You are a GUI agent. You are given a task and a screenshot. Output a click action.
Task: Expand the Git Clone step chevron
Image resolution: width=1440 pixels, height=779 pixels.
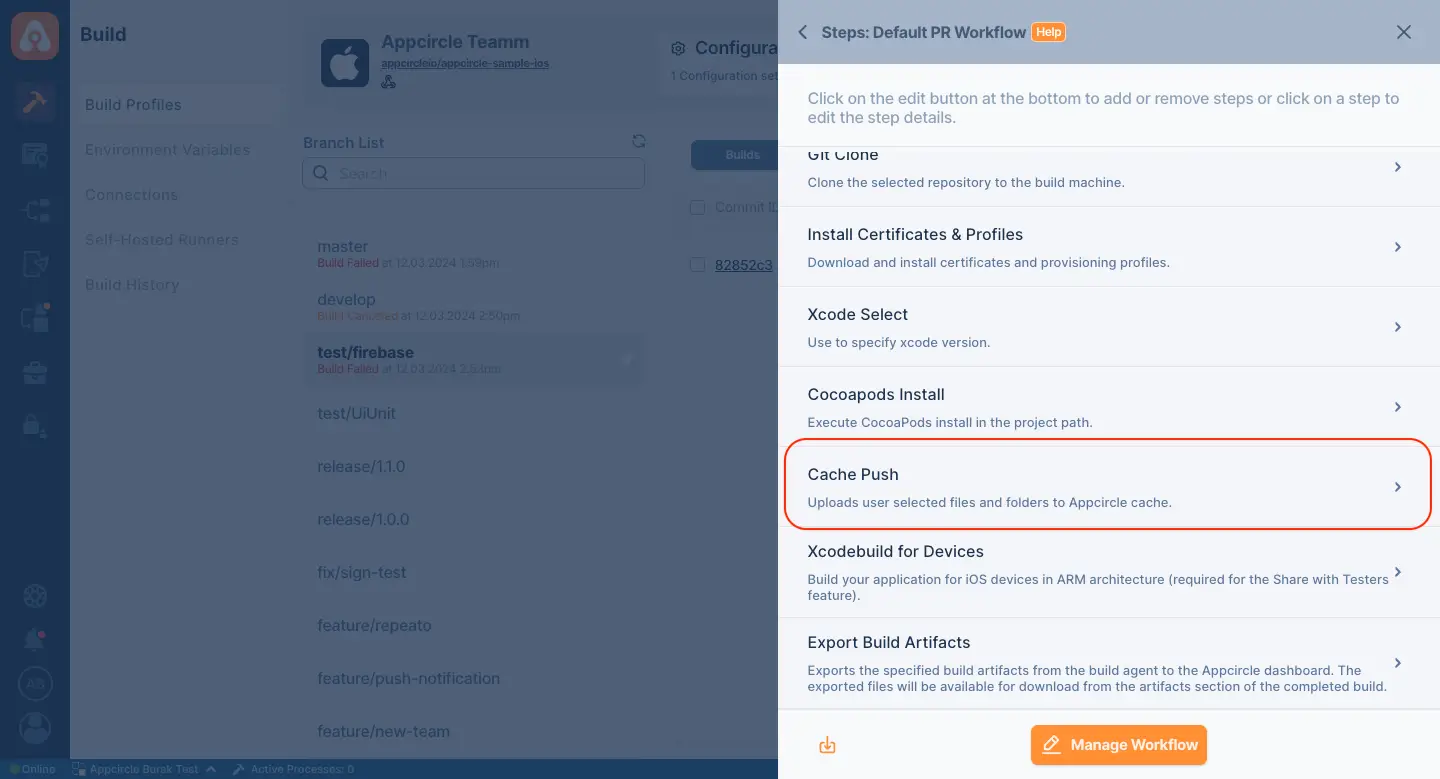[1398, 167]
